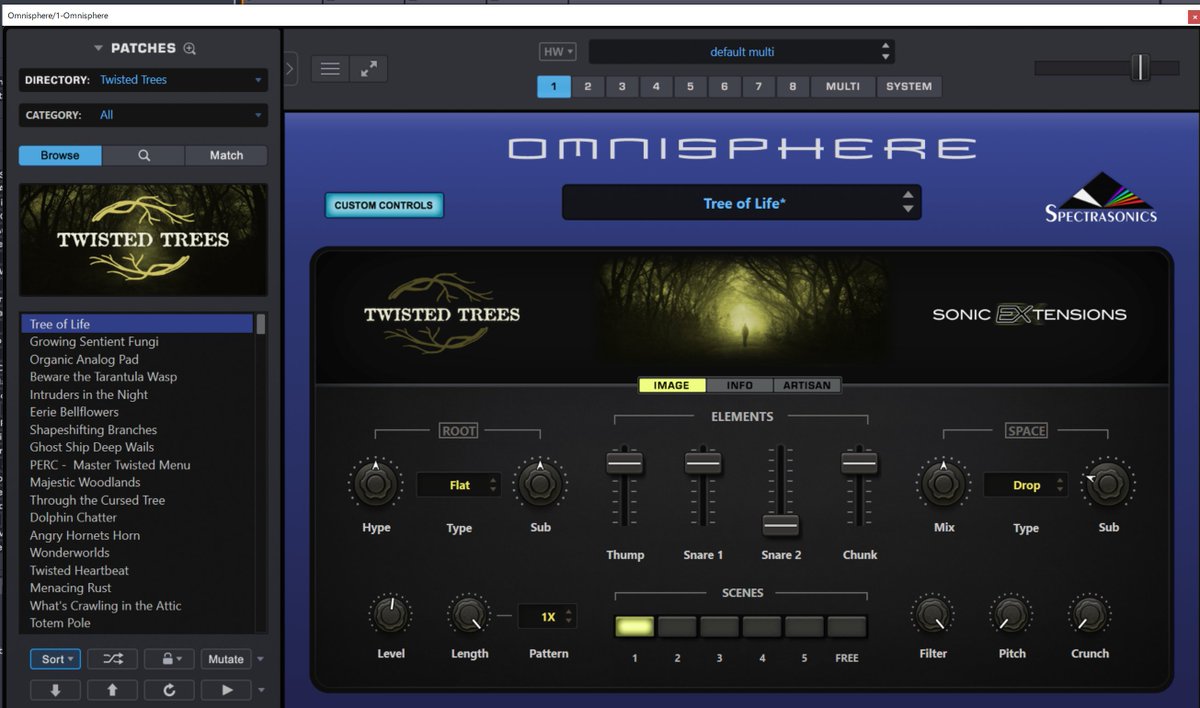Screen dimensions: 1200x708
Task: Click the Snare 2 fader
Action: [781, 526]
